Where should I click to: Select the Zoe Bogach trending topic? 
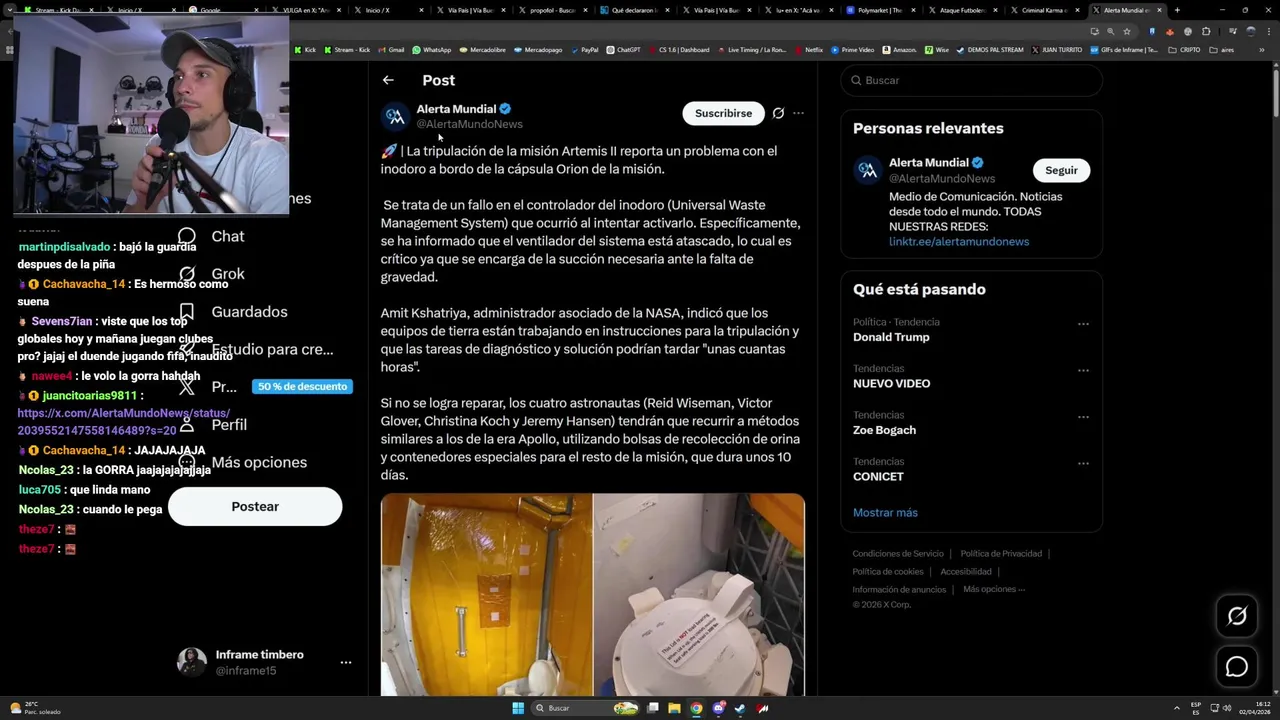click(884, 430)
